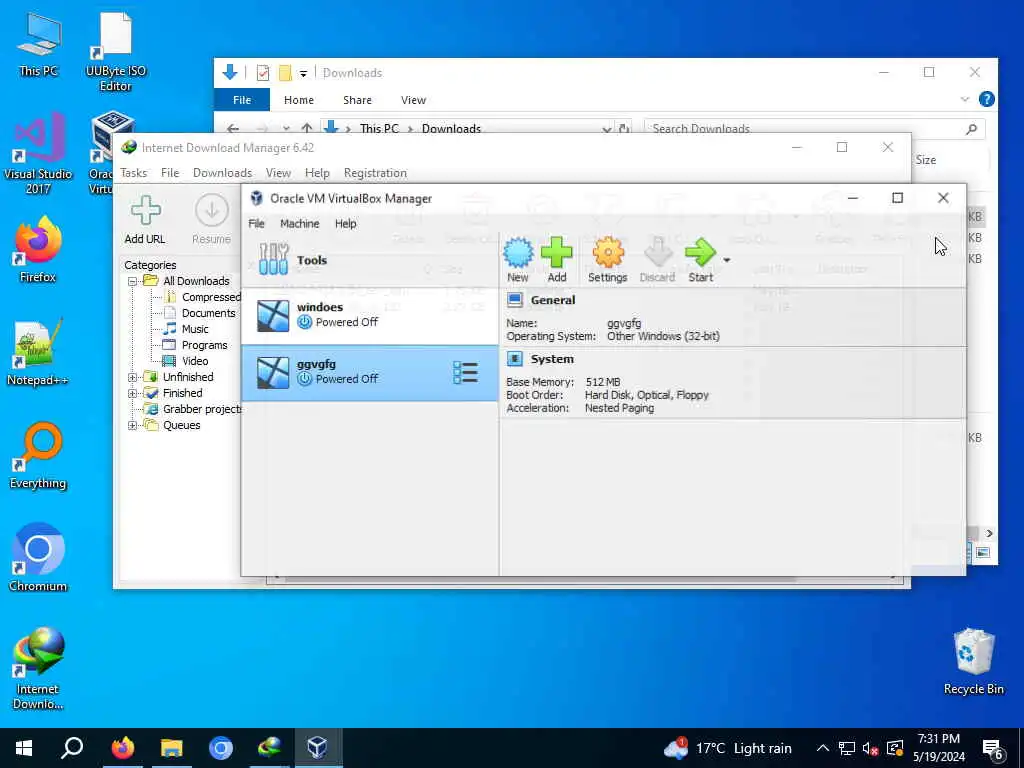Open IDM Registration menu
The image size is (1024, 768).
coord(375,173)
